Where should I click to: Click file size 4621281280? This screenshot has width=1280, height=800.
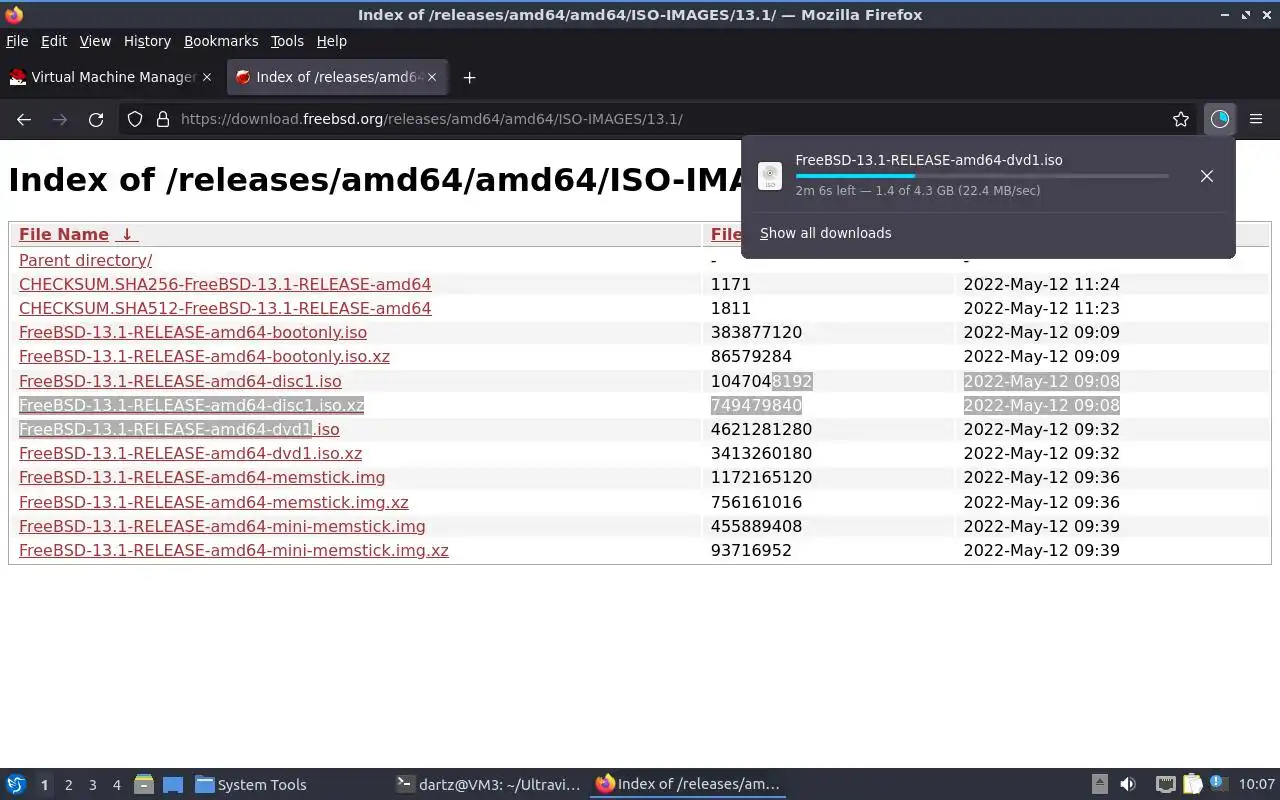[x=761, y=429]
